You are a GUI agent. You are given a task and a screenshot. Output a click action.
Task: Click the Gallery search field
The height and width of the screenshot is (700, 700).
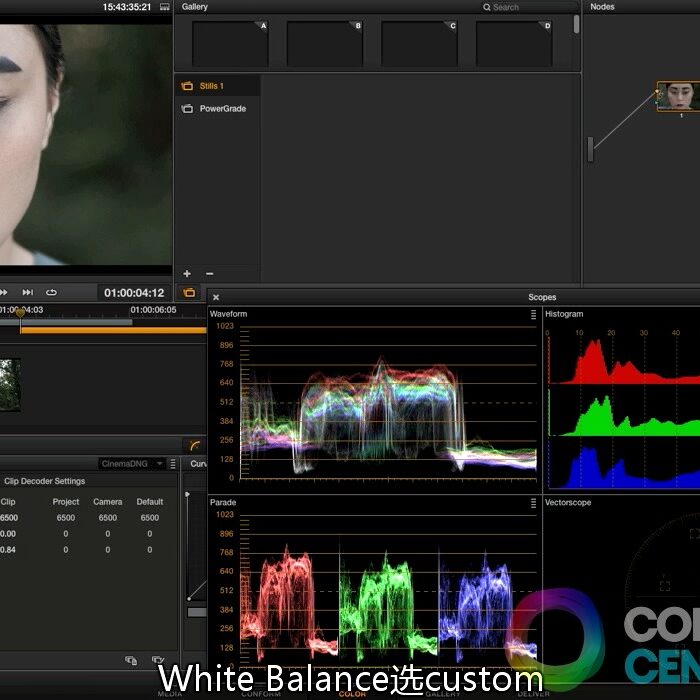(525, 7)
